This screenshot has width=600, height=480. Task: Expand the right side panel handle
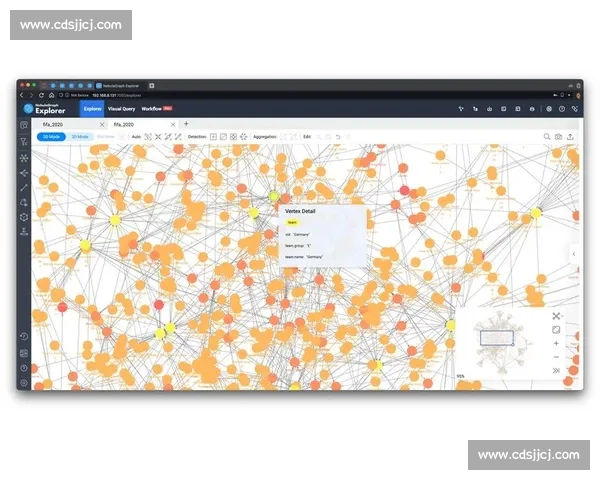click(574, 255)
